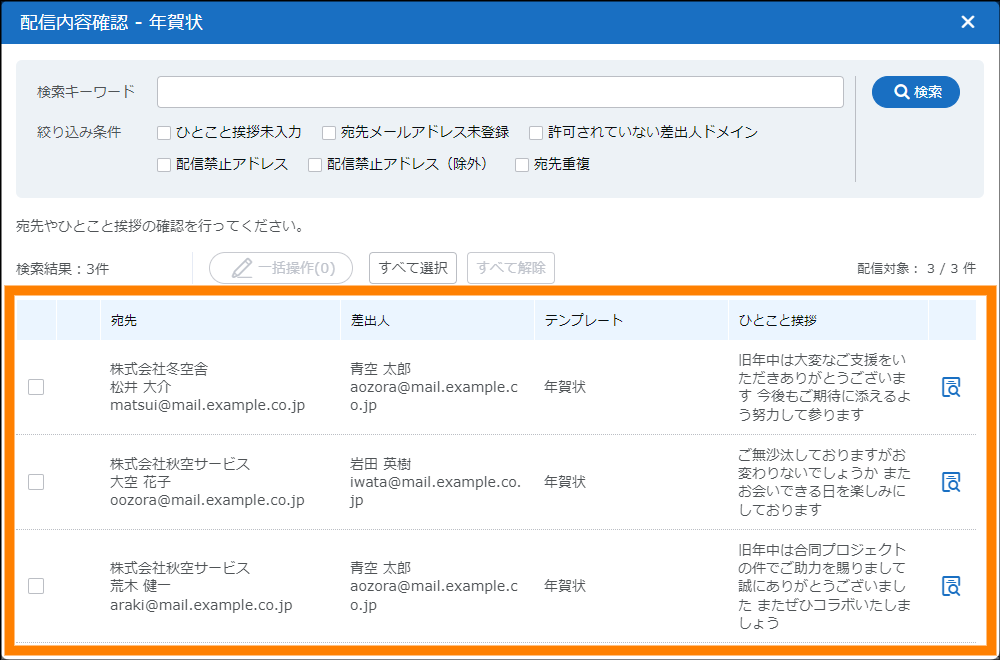Open preview icon for 大空 花子 row

[x=951, y=482]
